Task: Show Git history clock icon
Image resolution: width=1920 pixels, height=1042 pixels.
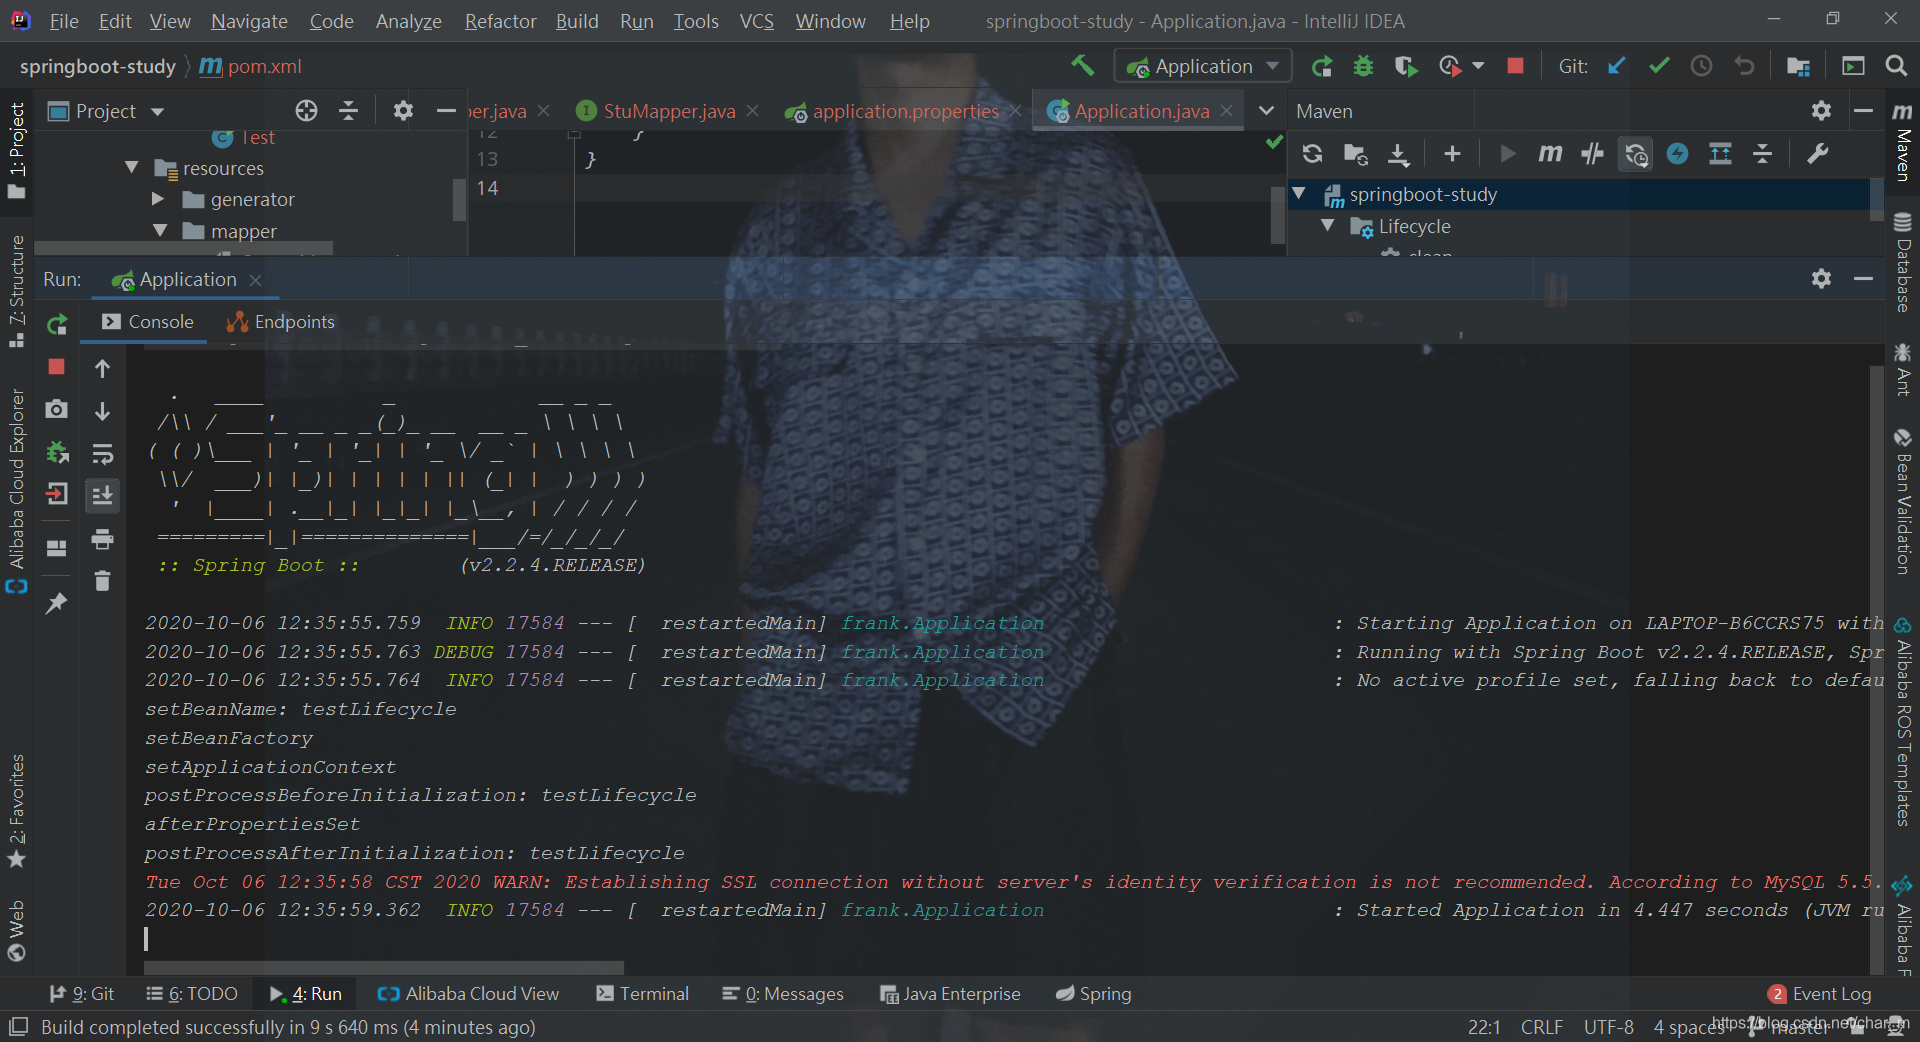Action: click(1701, 66)
